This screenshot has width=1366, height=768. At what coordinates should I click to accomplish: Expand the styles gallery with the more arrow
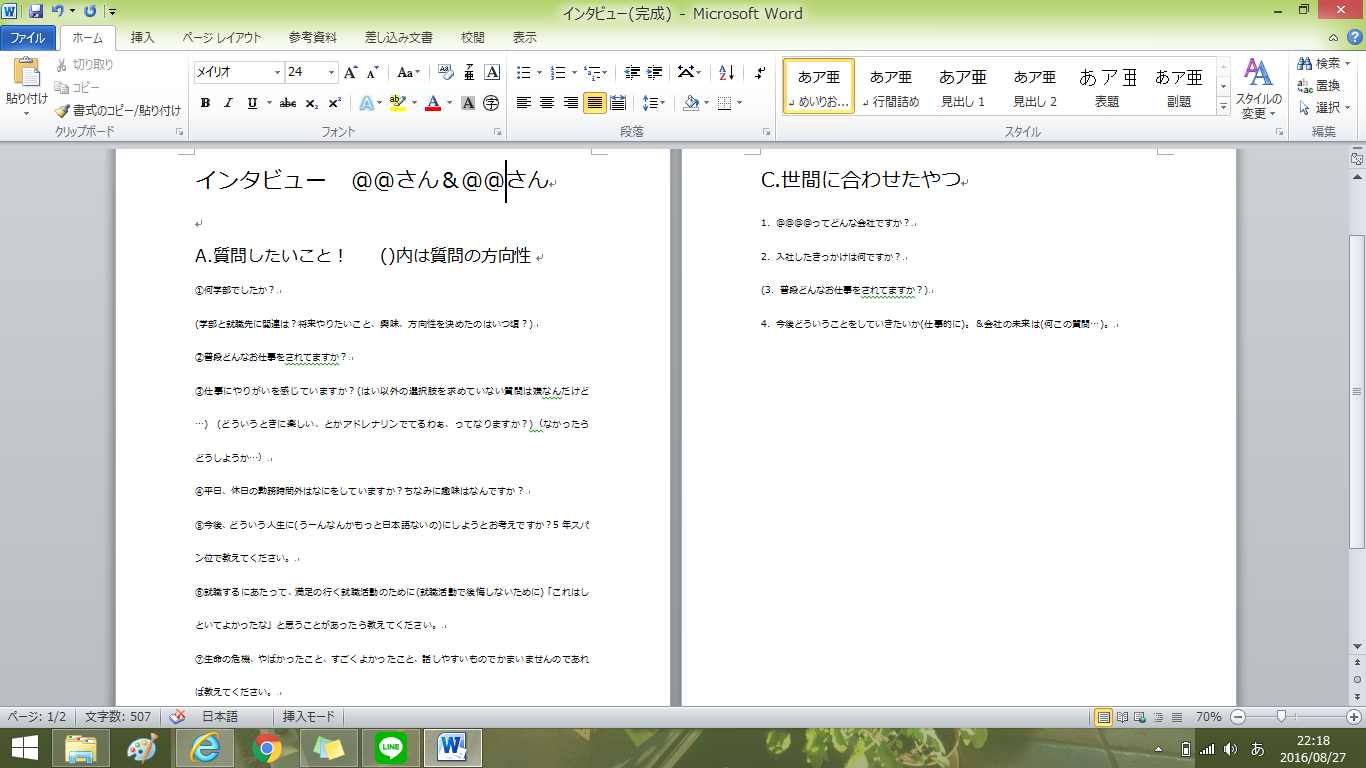tap(1223, 107)
